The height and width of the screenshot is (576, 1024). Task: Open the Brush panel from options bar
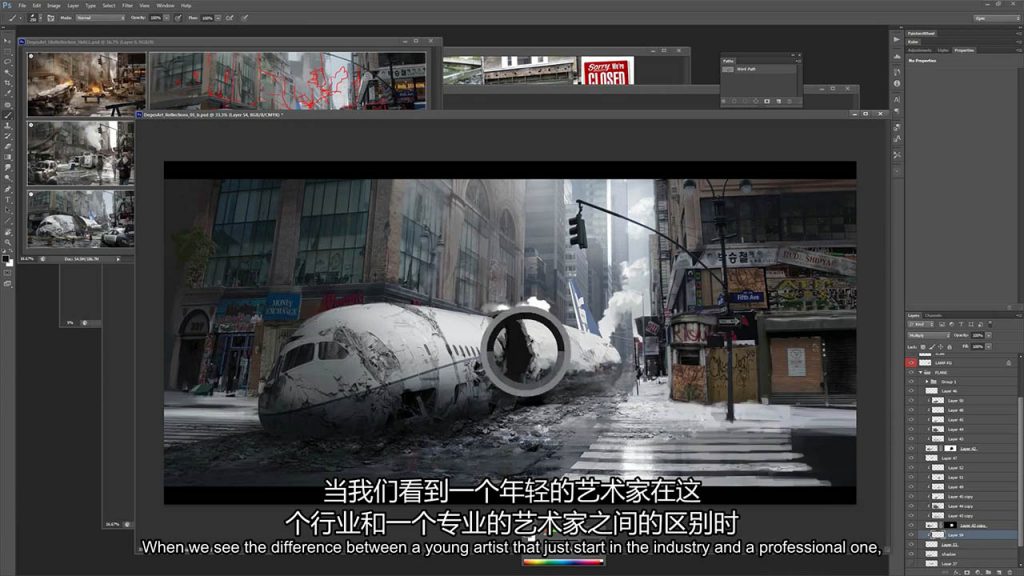(50, 18)
